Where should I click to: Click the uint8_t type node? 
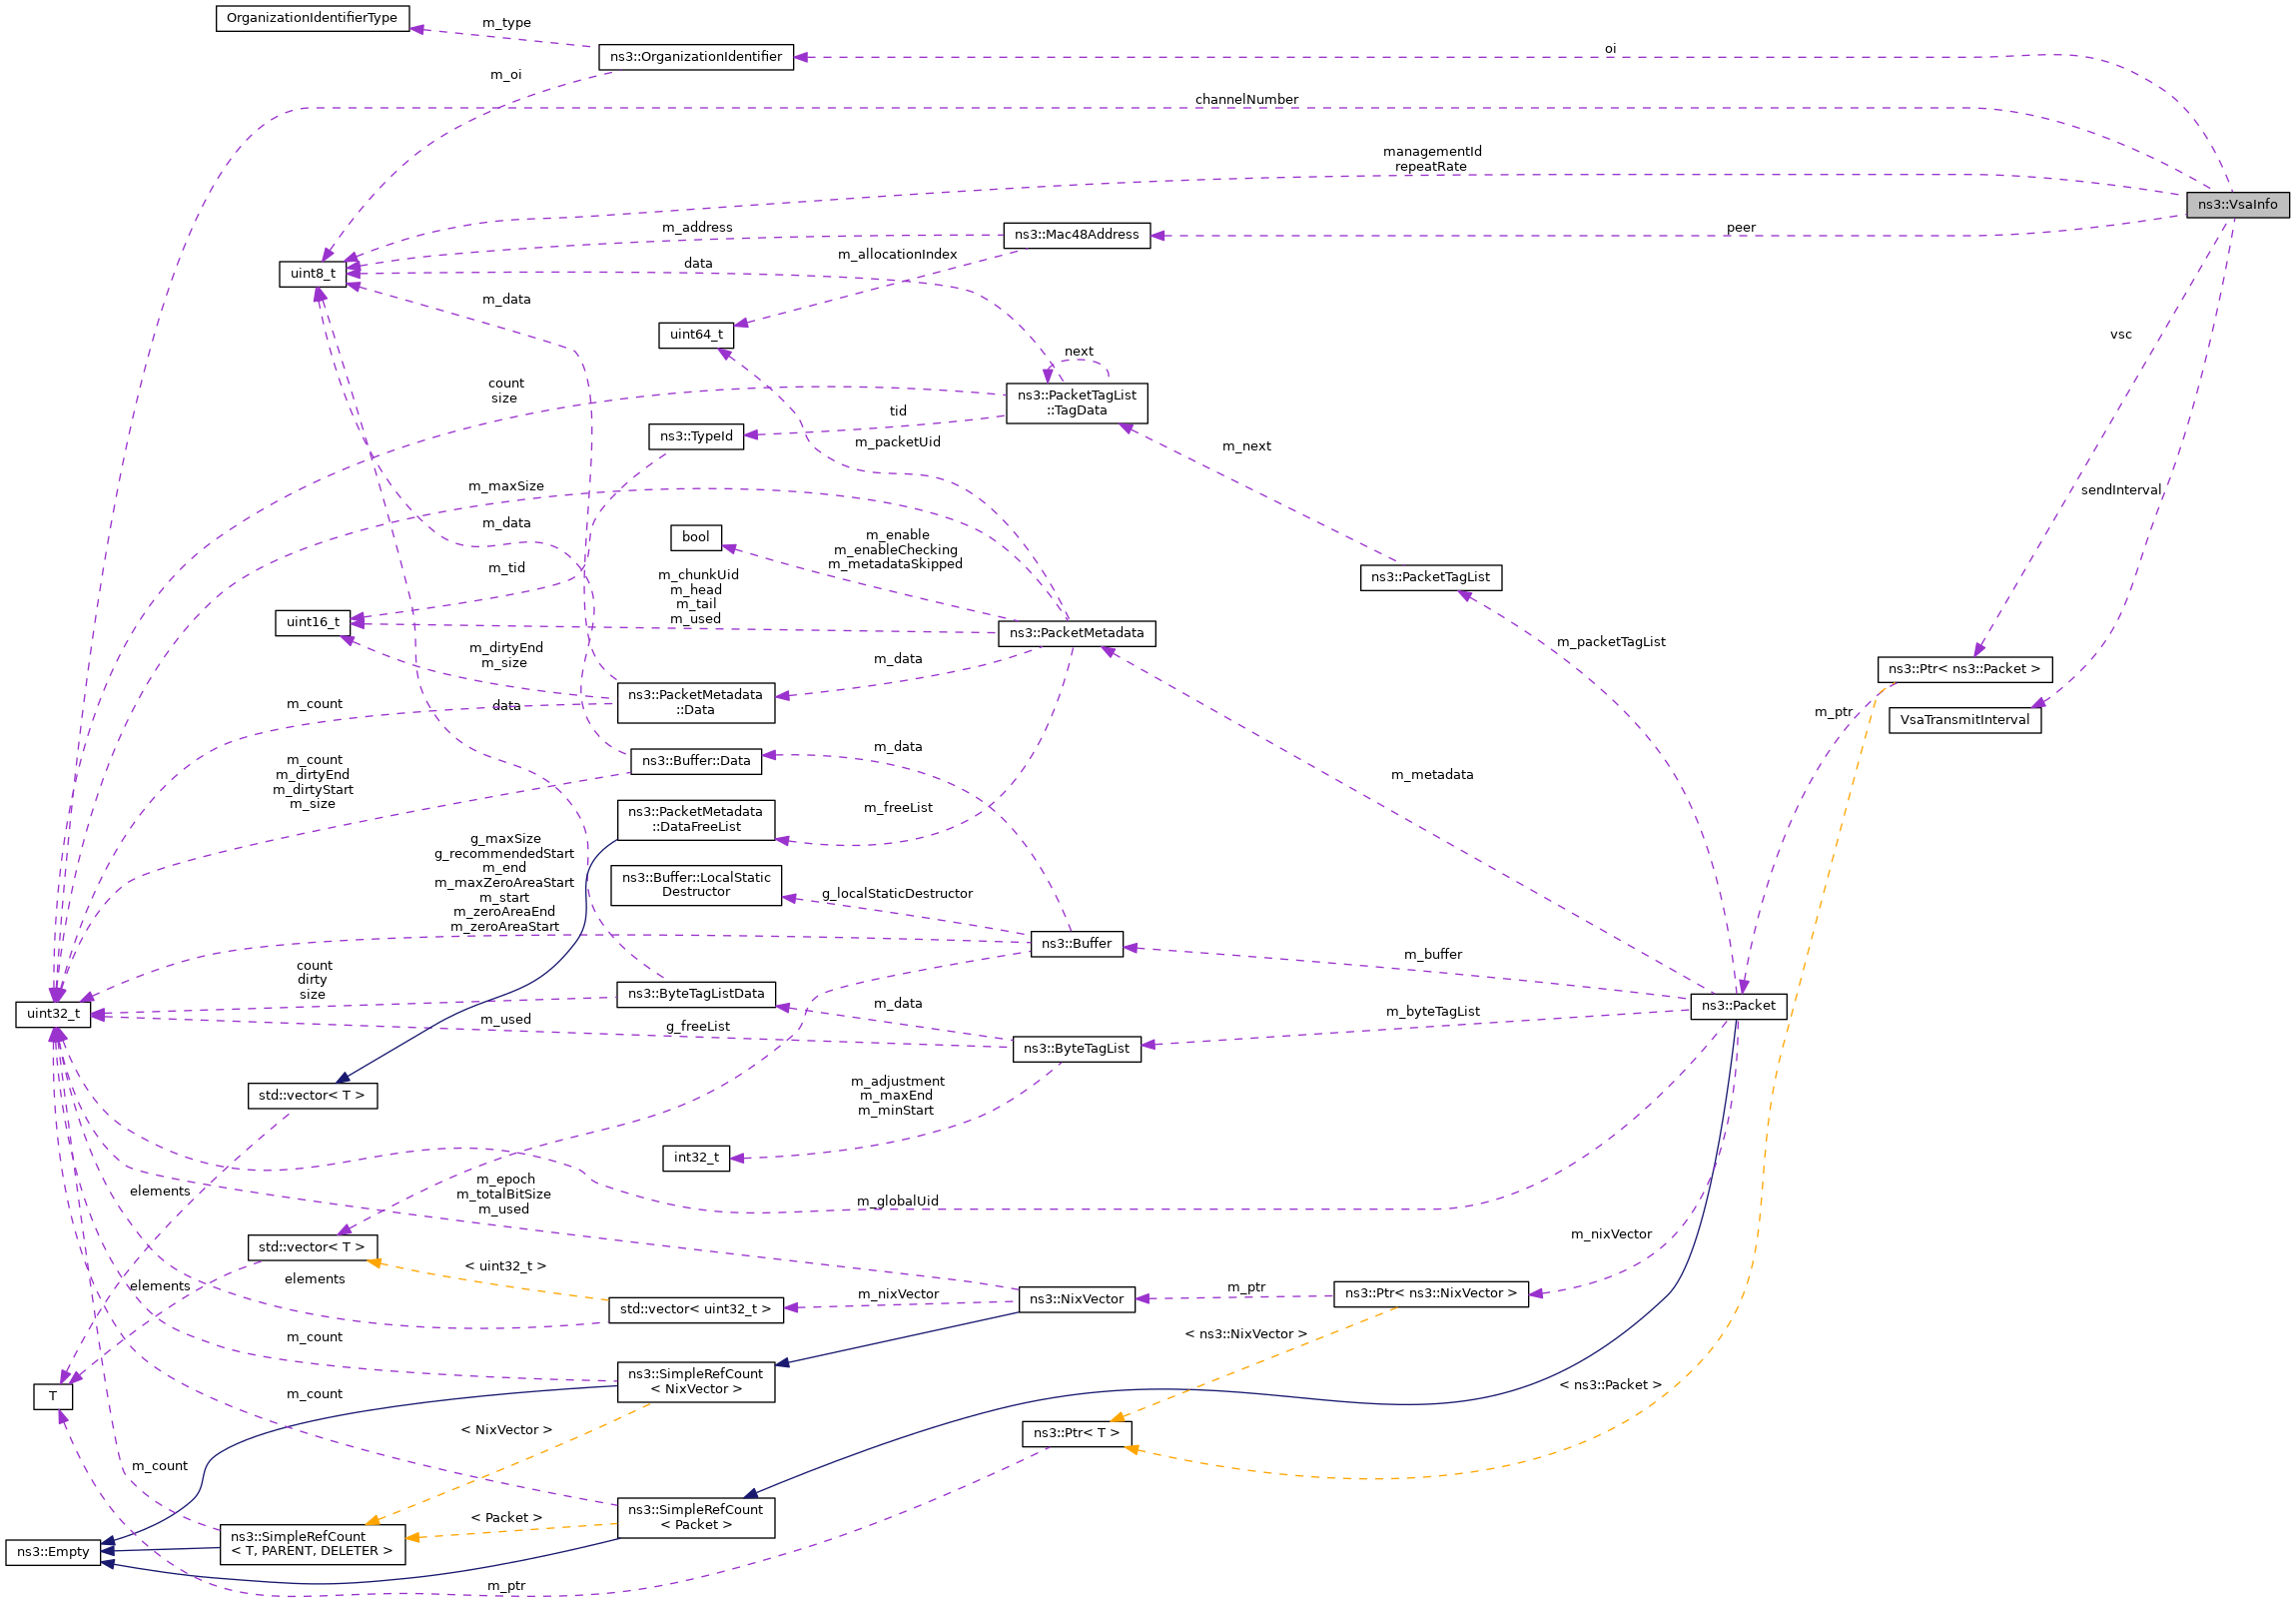313,273
